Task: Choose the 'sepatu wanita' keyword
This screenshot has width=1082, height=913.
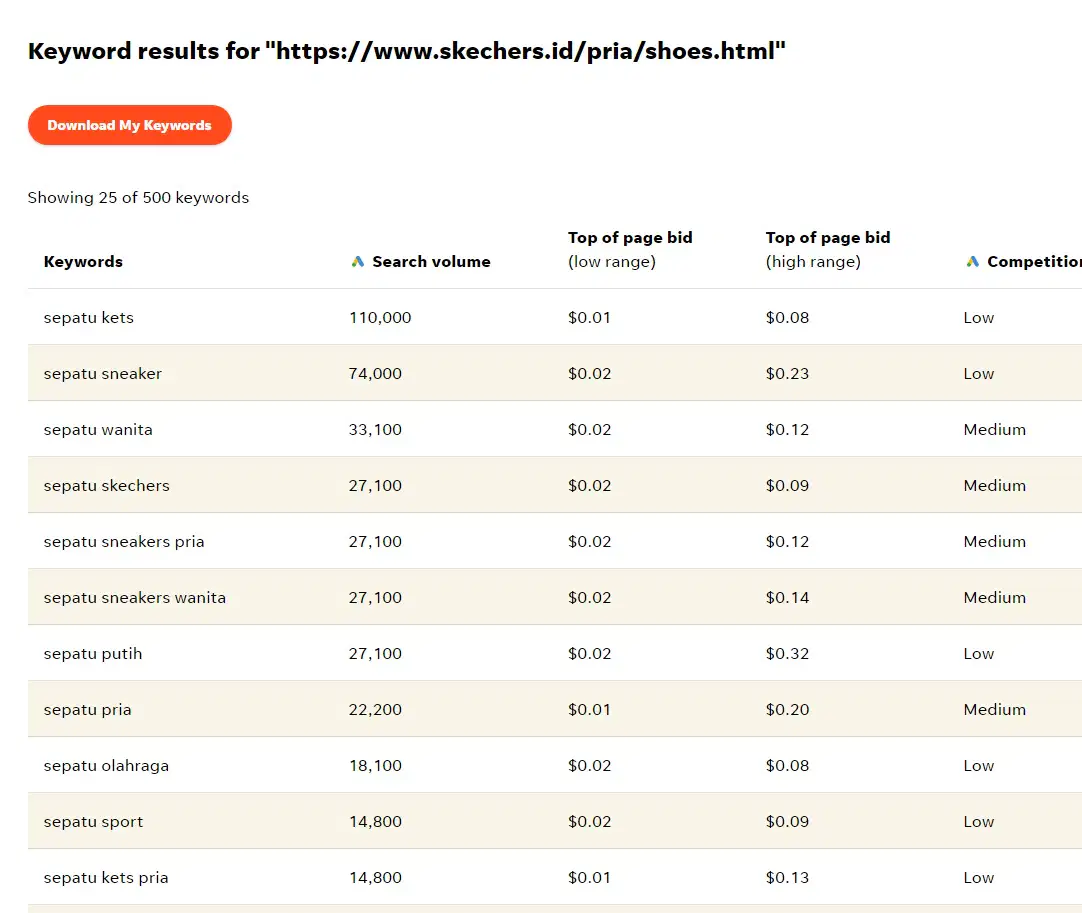Action: point(98,429)
